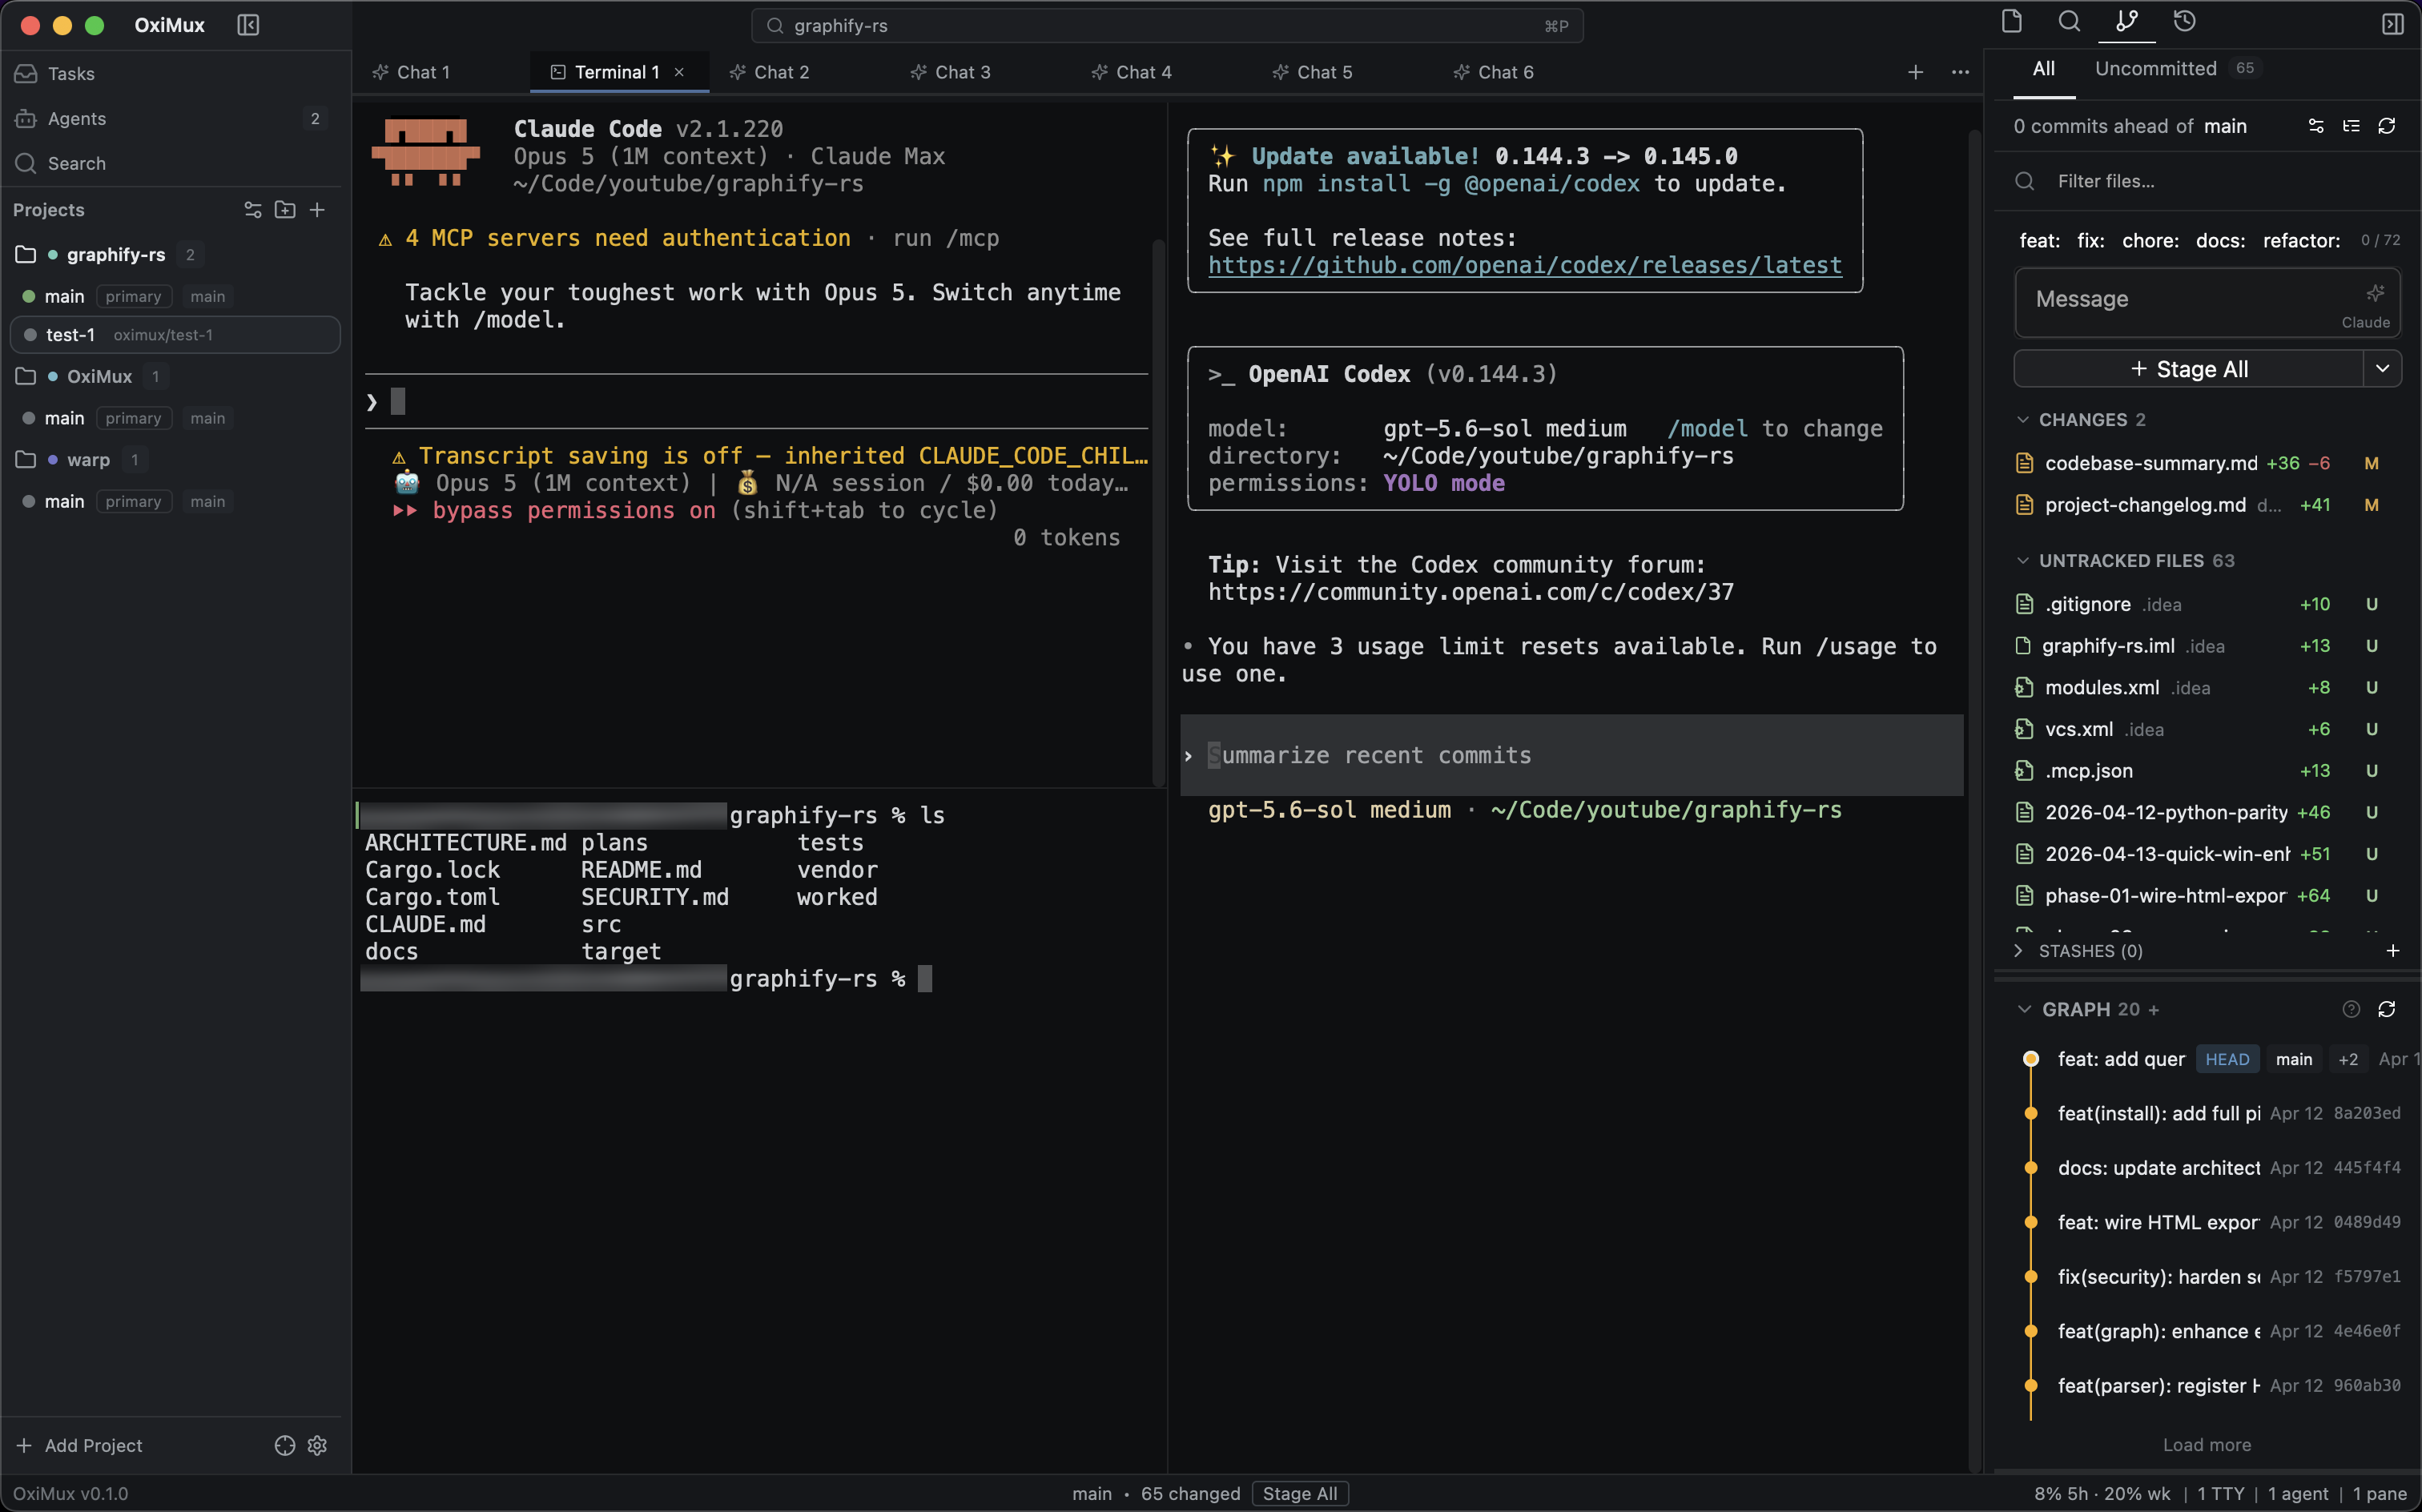Select the test-1 worktree row
2422x1512 pixels.
(x=175, y=335)
